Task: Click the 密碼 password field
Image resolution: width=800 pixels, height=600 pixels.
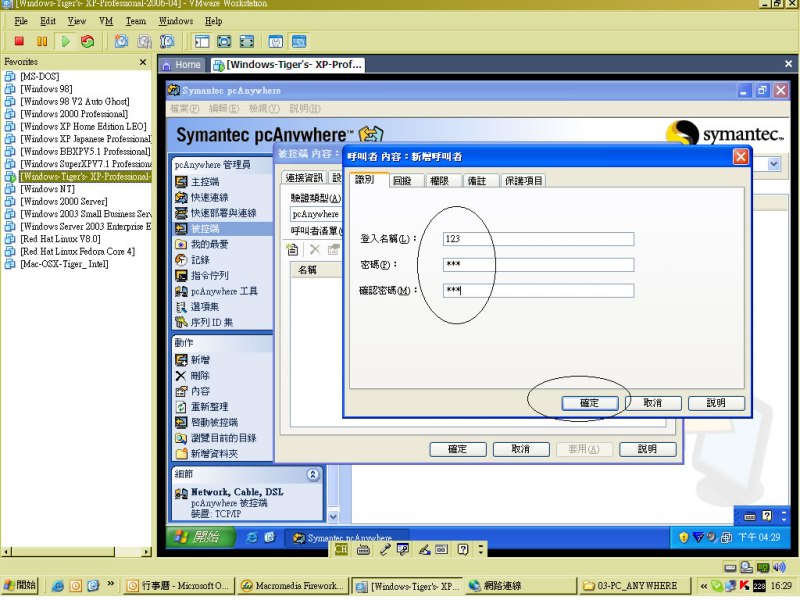Action: [539, 265]
